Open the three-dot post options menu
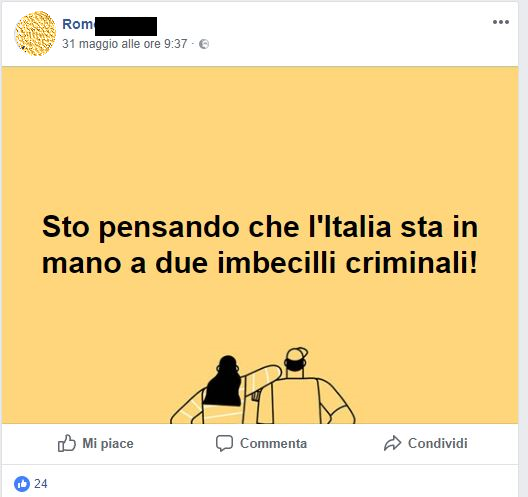The height and width of the screenshot is (497, 528). (500, 22)
